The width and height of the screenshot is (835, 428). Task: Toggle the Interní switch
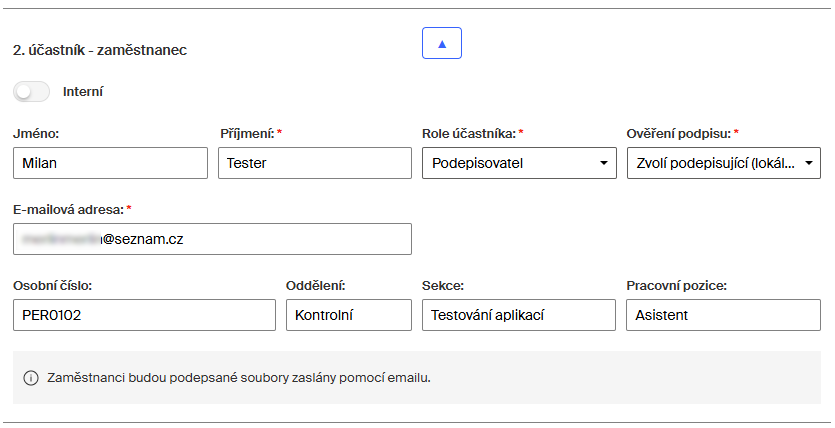[32, 92]
